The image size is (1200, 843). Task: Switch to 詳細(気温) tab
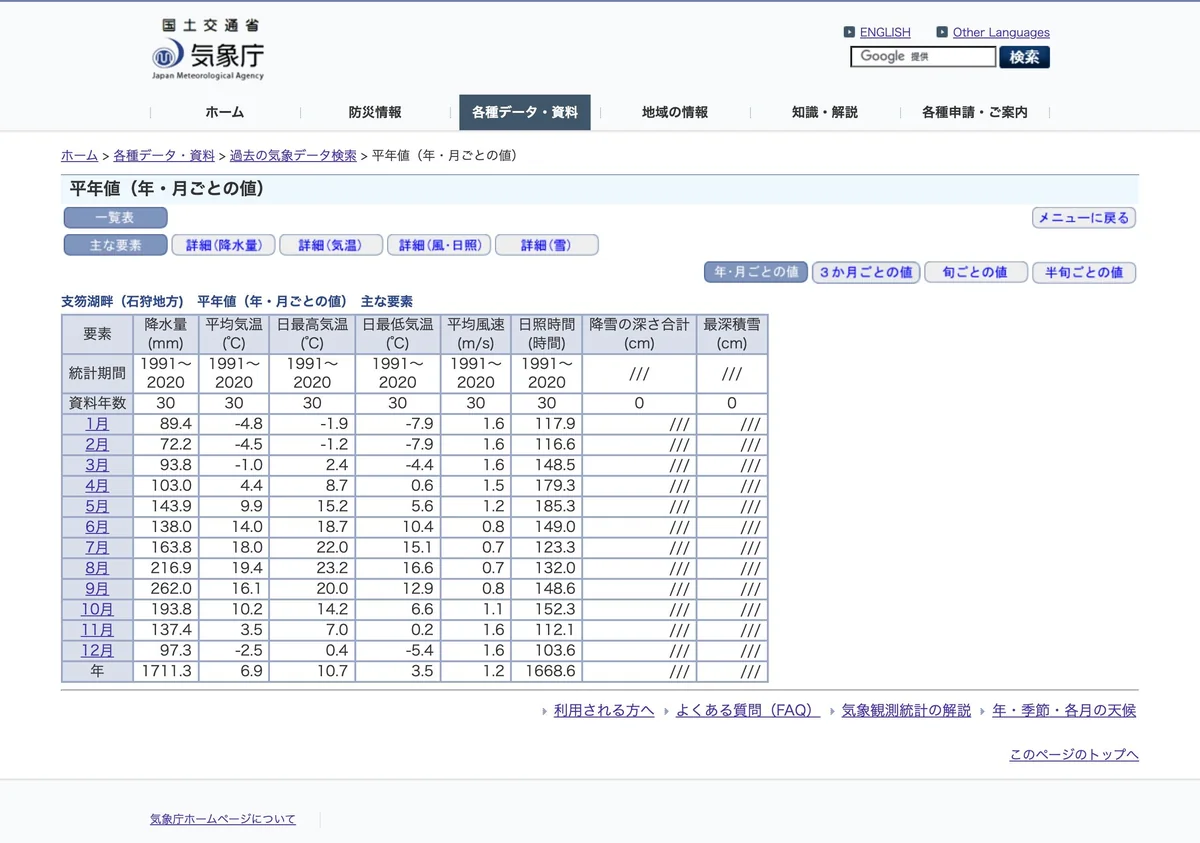331,245
